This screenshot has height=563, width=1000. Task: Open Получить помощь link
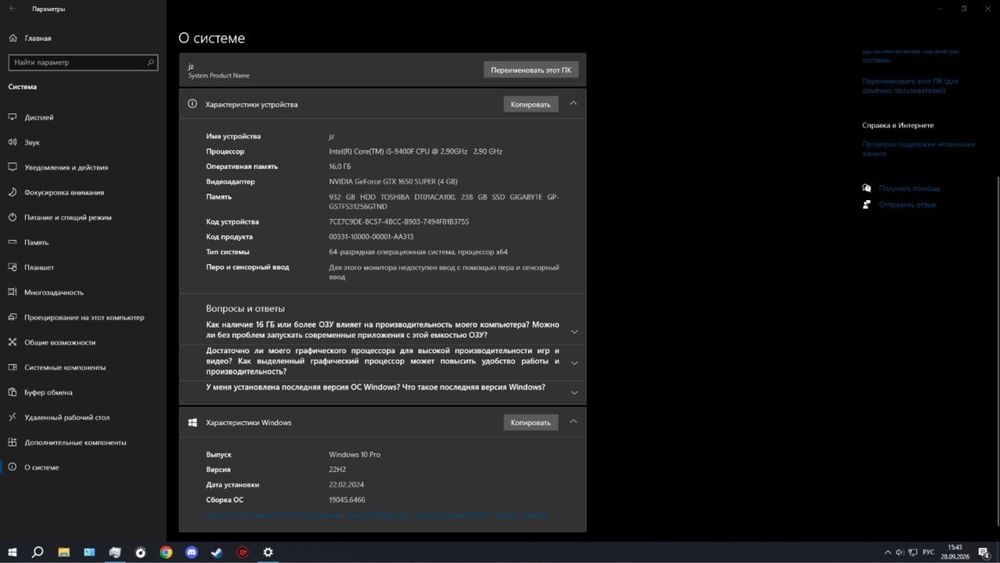click(909, 188)
